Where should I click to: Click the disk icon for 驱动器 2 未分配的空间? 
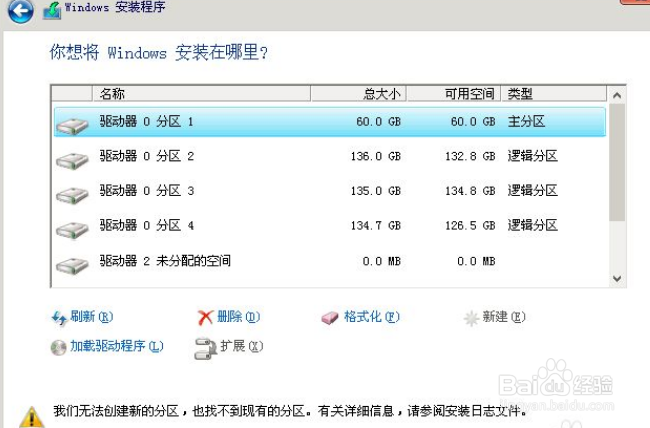73,265
